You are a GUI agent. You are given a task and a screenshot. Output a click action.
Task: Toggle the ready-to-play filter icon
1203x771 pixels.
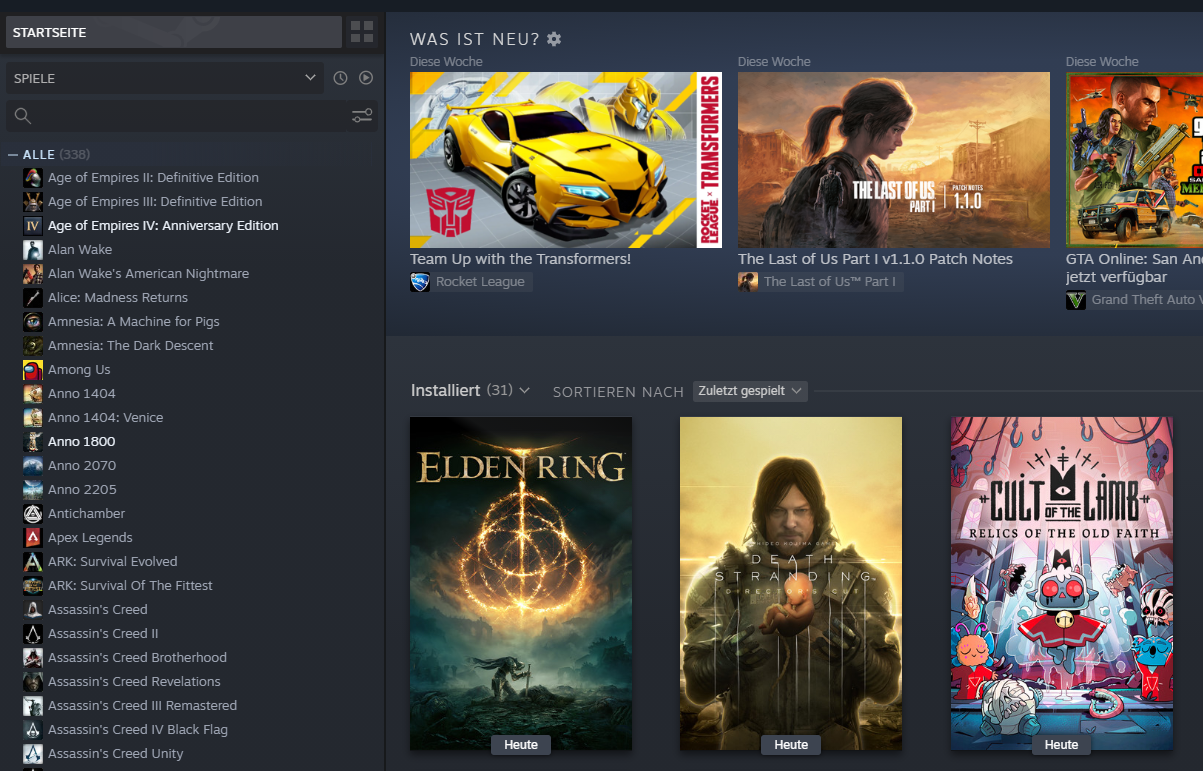click(x=366, y=78)
